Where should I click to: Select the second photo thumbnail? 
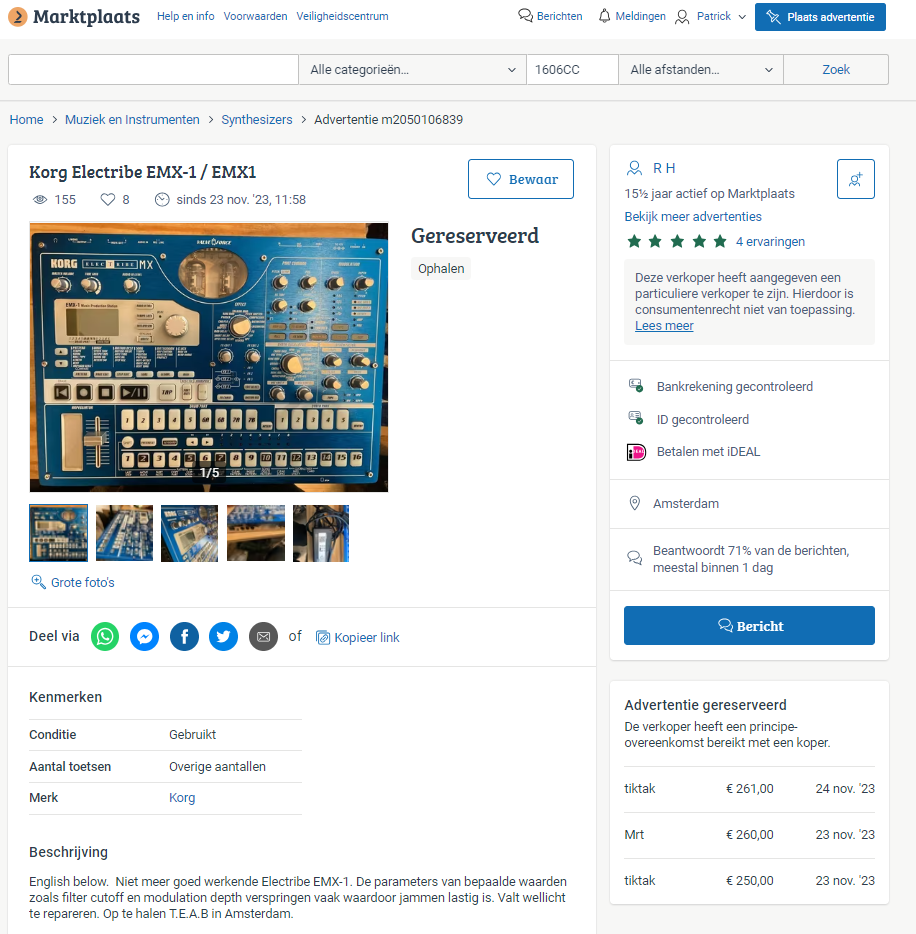click(x=124, y=533)
